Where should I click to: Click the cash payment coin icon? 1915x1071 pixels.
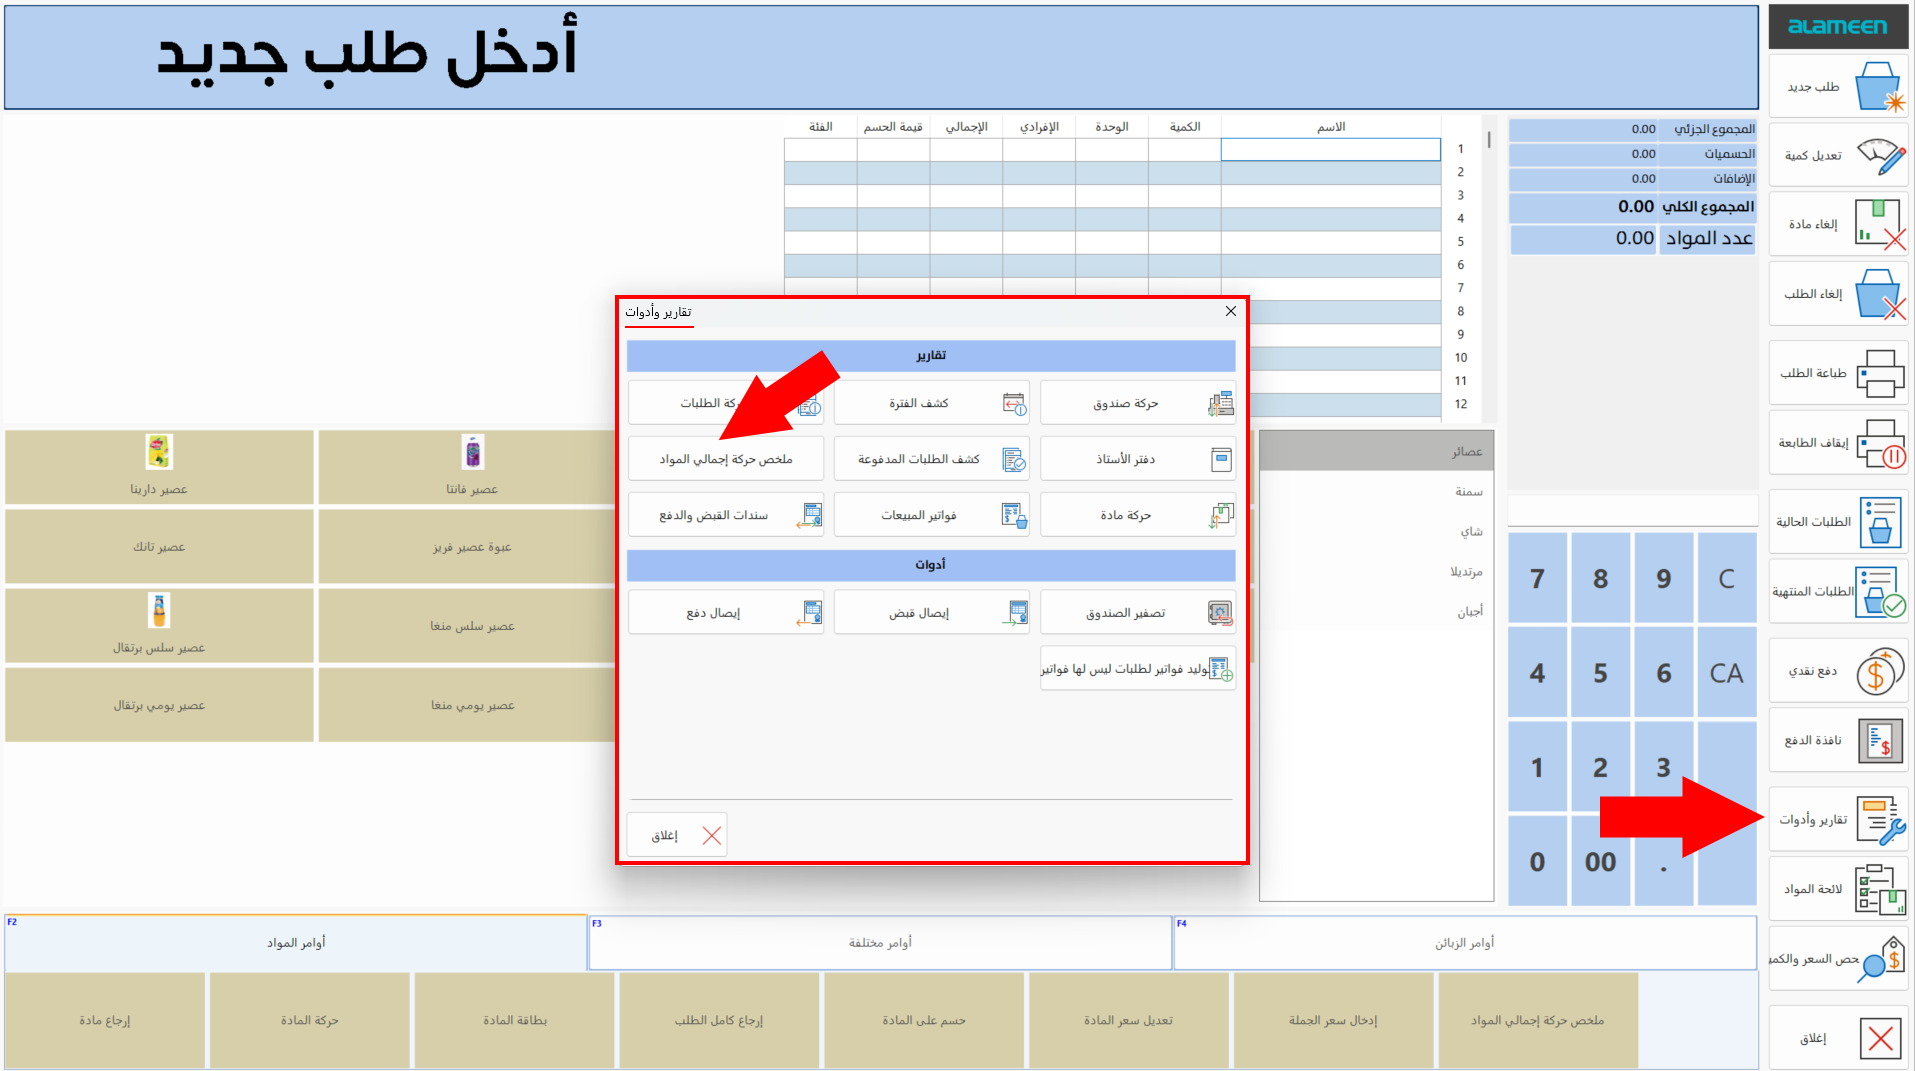point(1880,671)
